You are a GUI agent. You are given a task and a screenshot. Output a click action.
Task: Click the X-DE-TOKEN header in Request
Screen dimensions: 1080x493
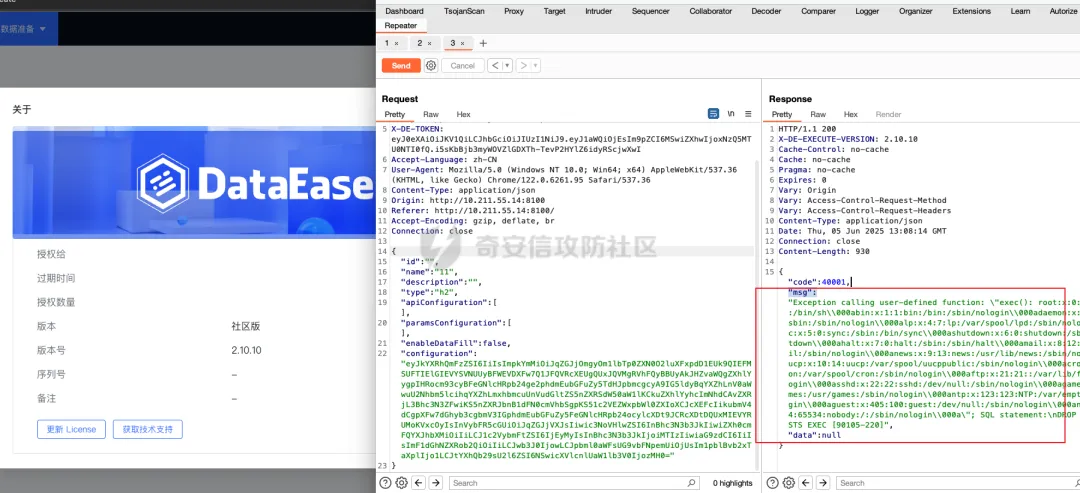pos(419,129)
